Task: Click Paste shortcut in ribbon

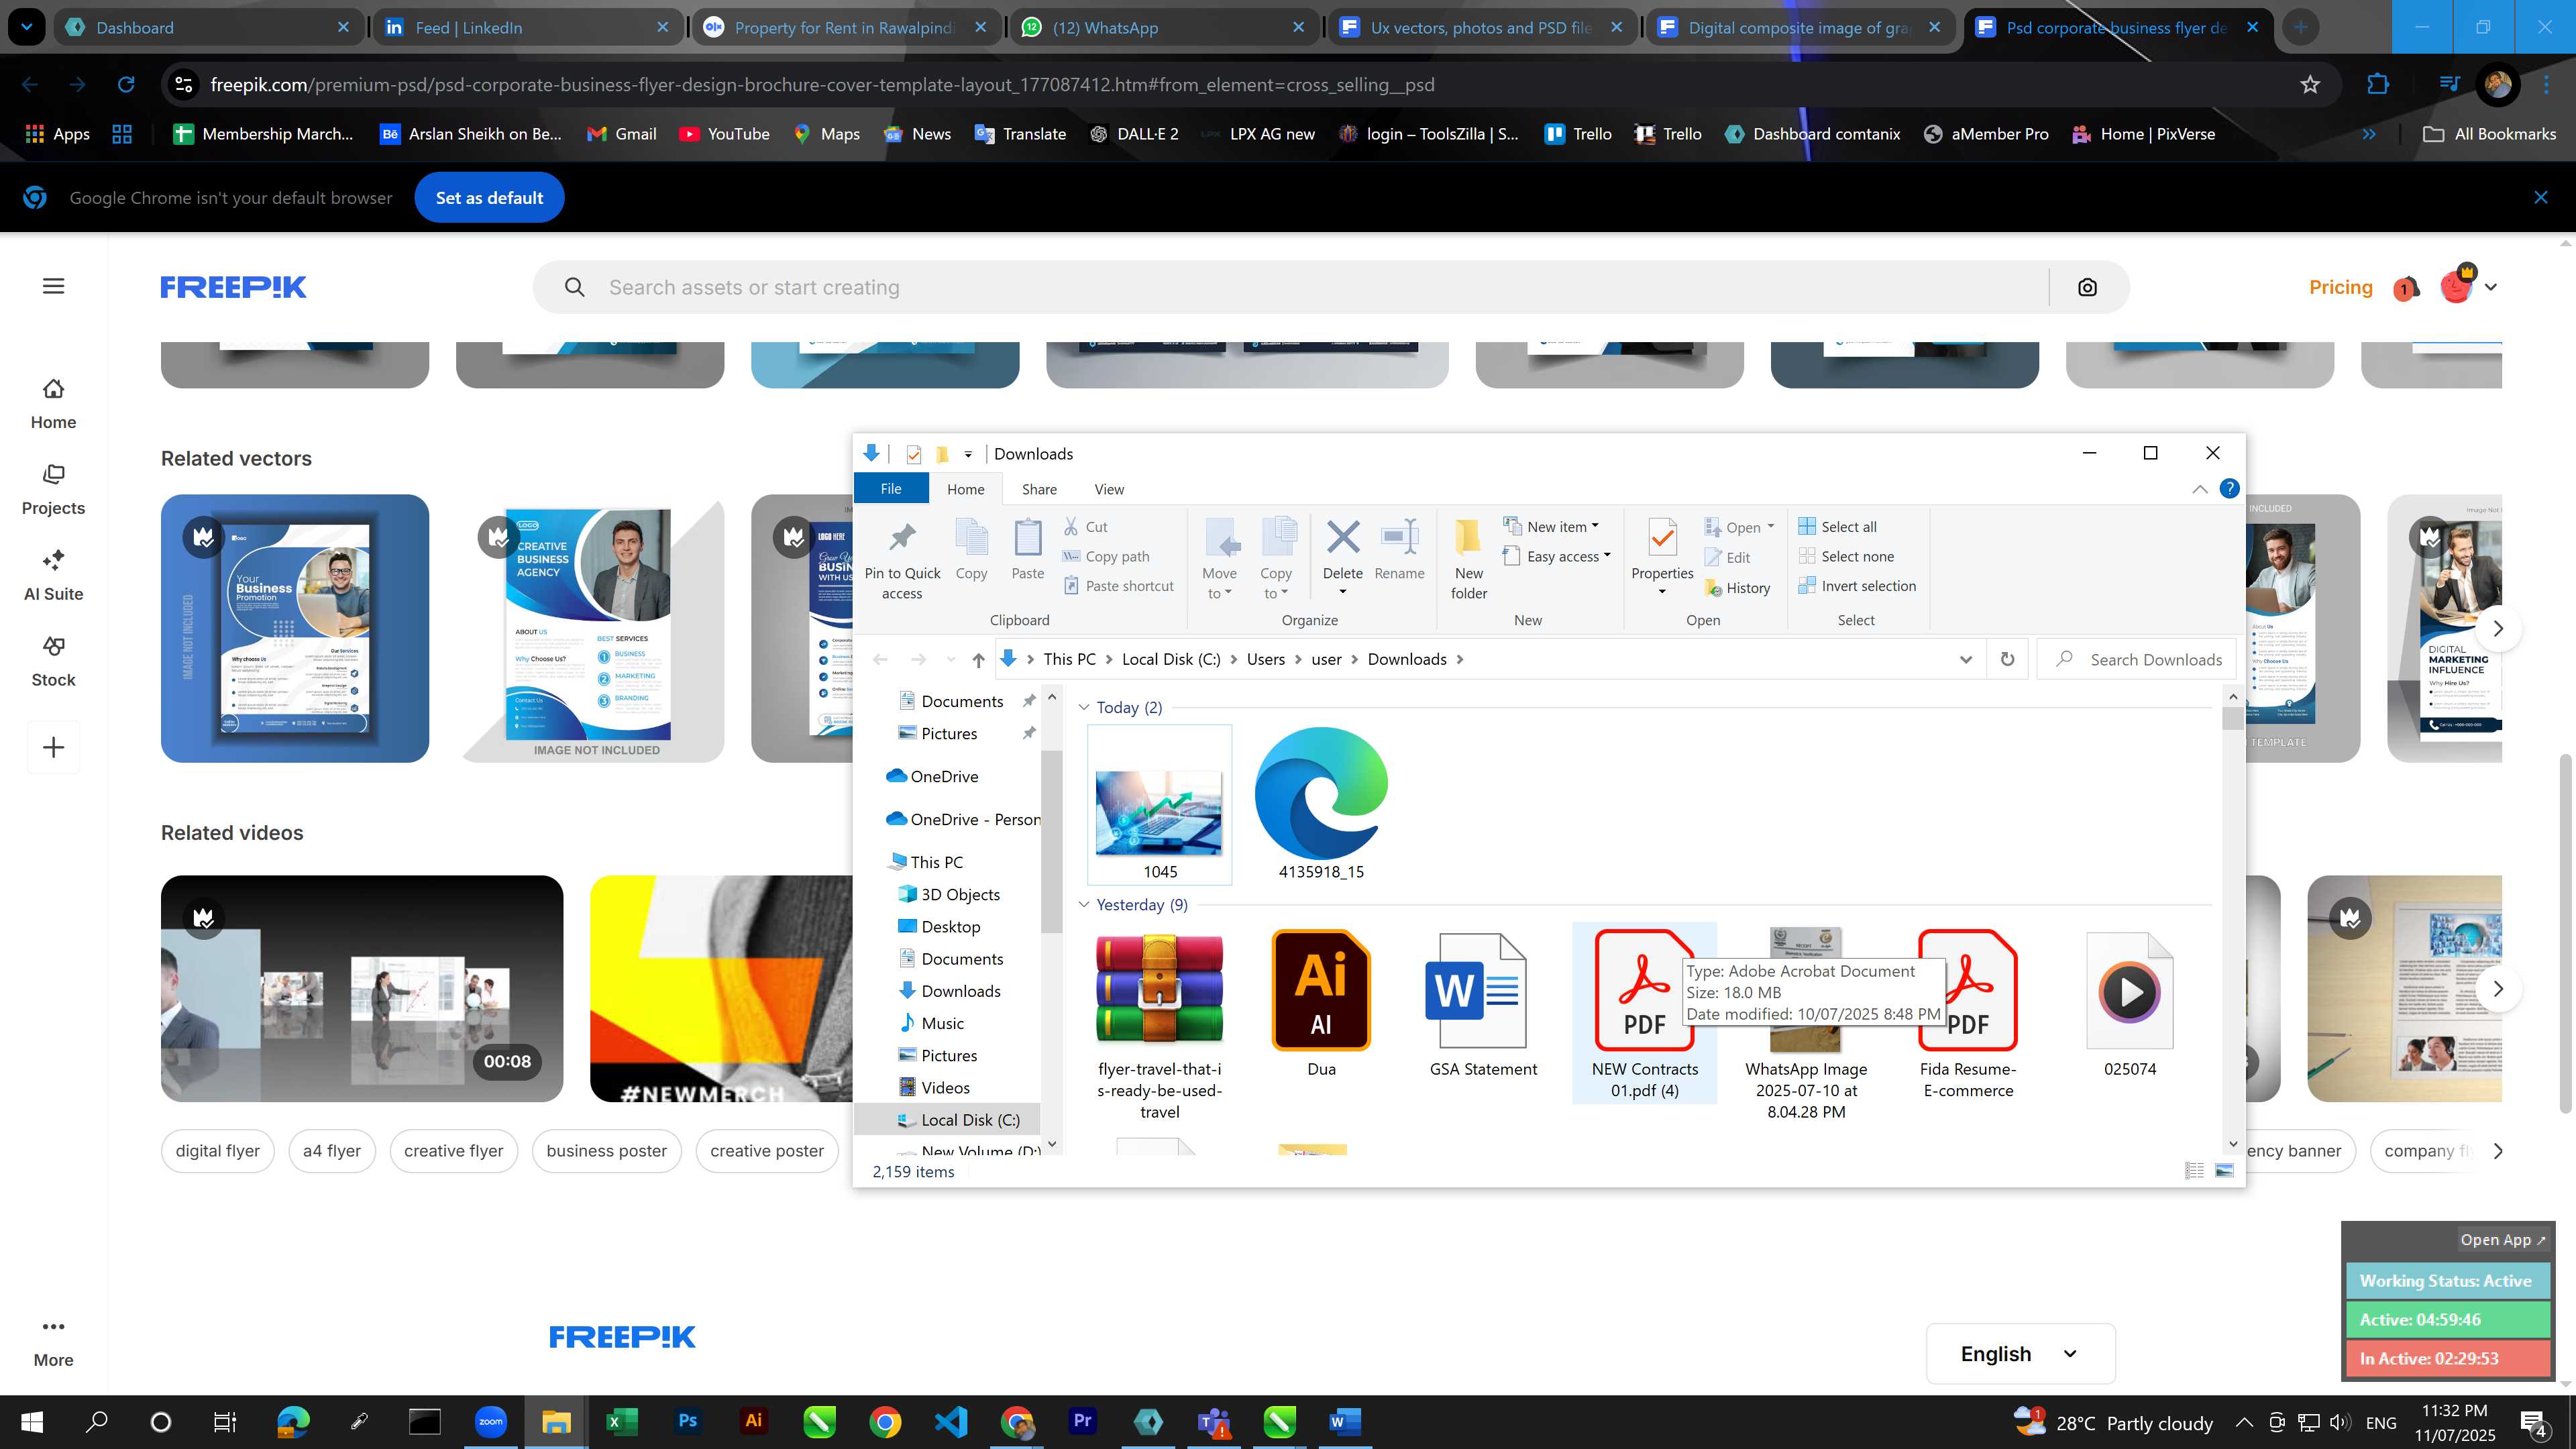Action: click(1118, 586)
